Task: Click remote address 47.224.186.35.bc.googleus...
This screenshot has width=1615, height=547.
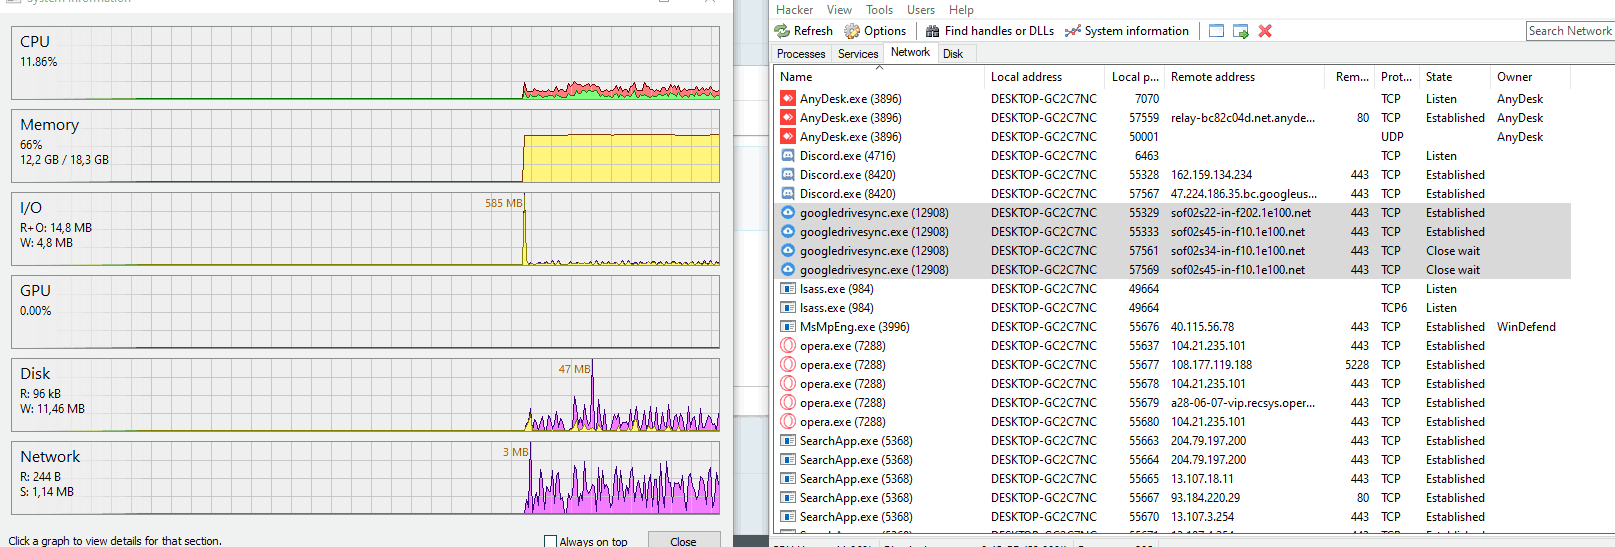Action: click(x=1244, y=194)
